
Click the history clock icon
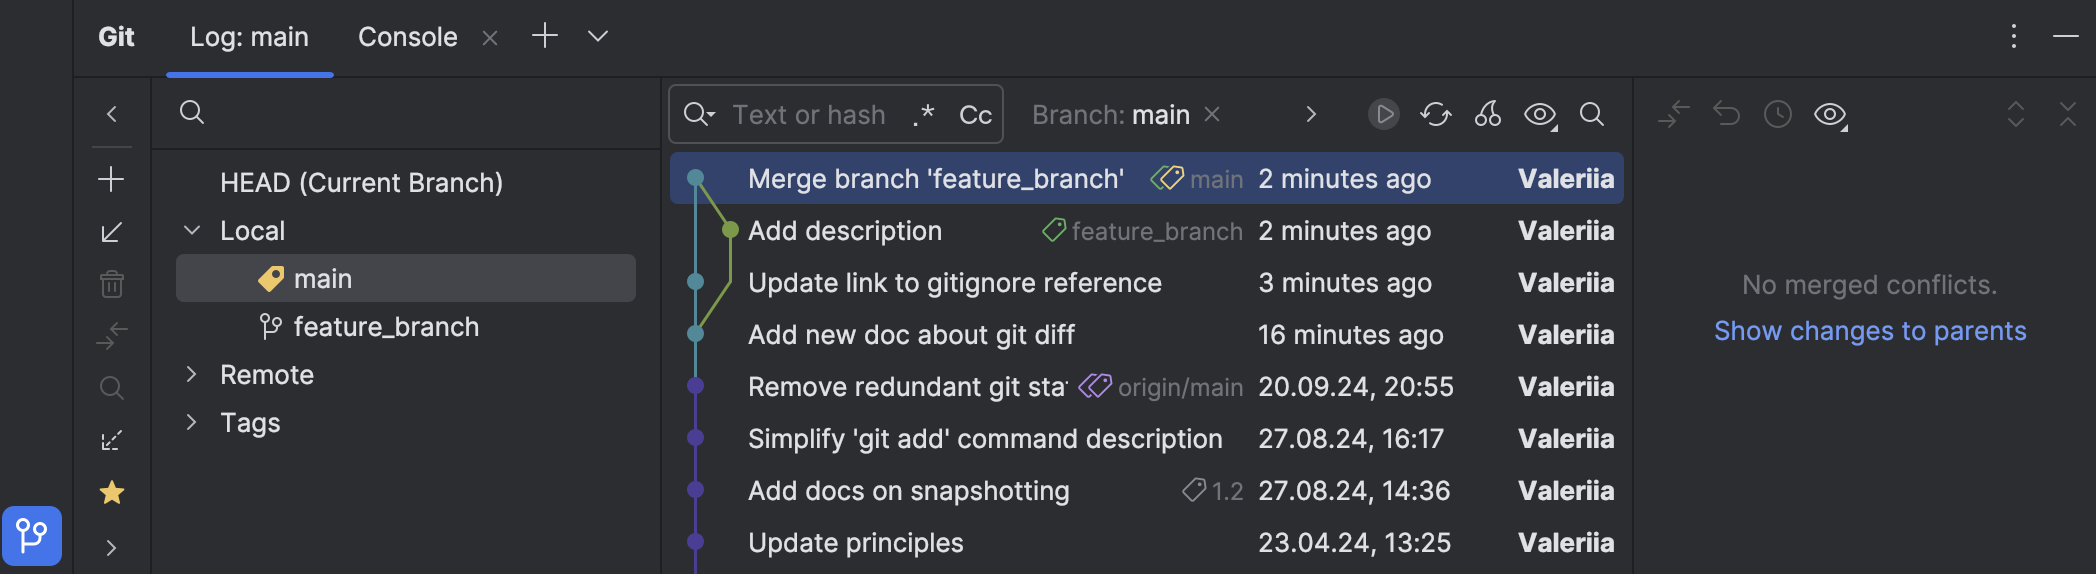point(1778,114)
